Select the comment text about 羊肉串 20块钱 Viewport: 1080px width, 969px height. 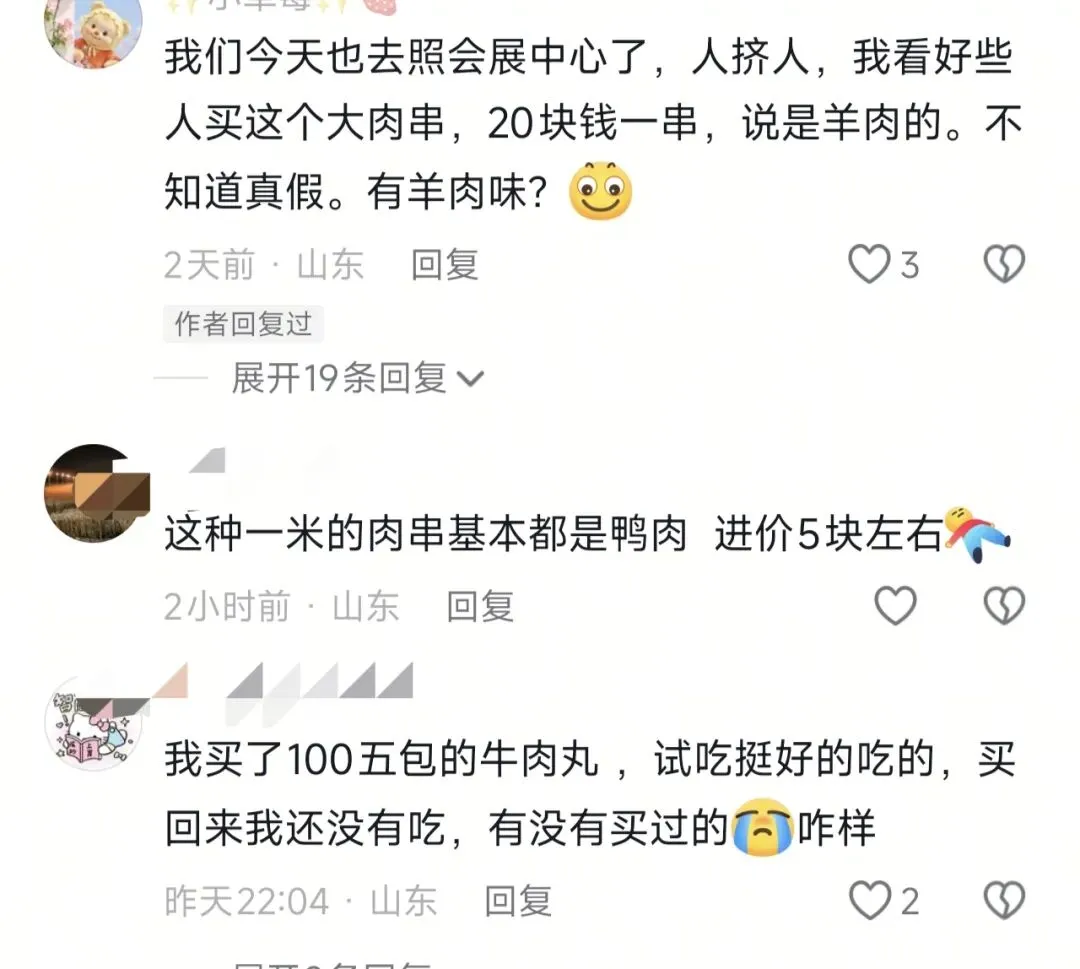click(x=592, y=124)
